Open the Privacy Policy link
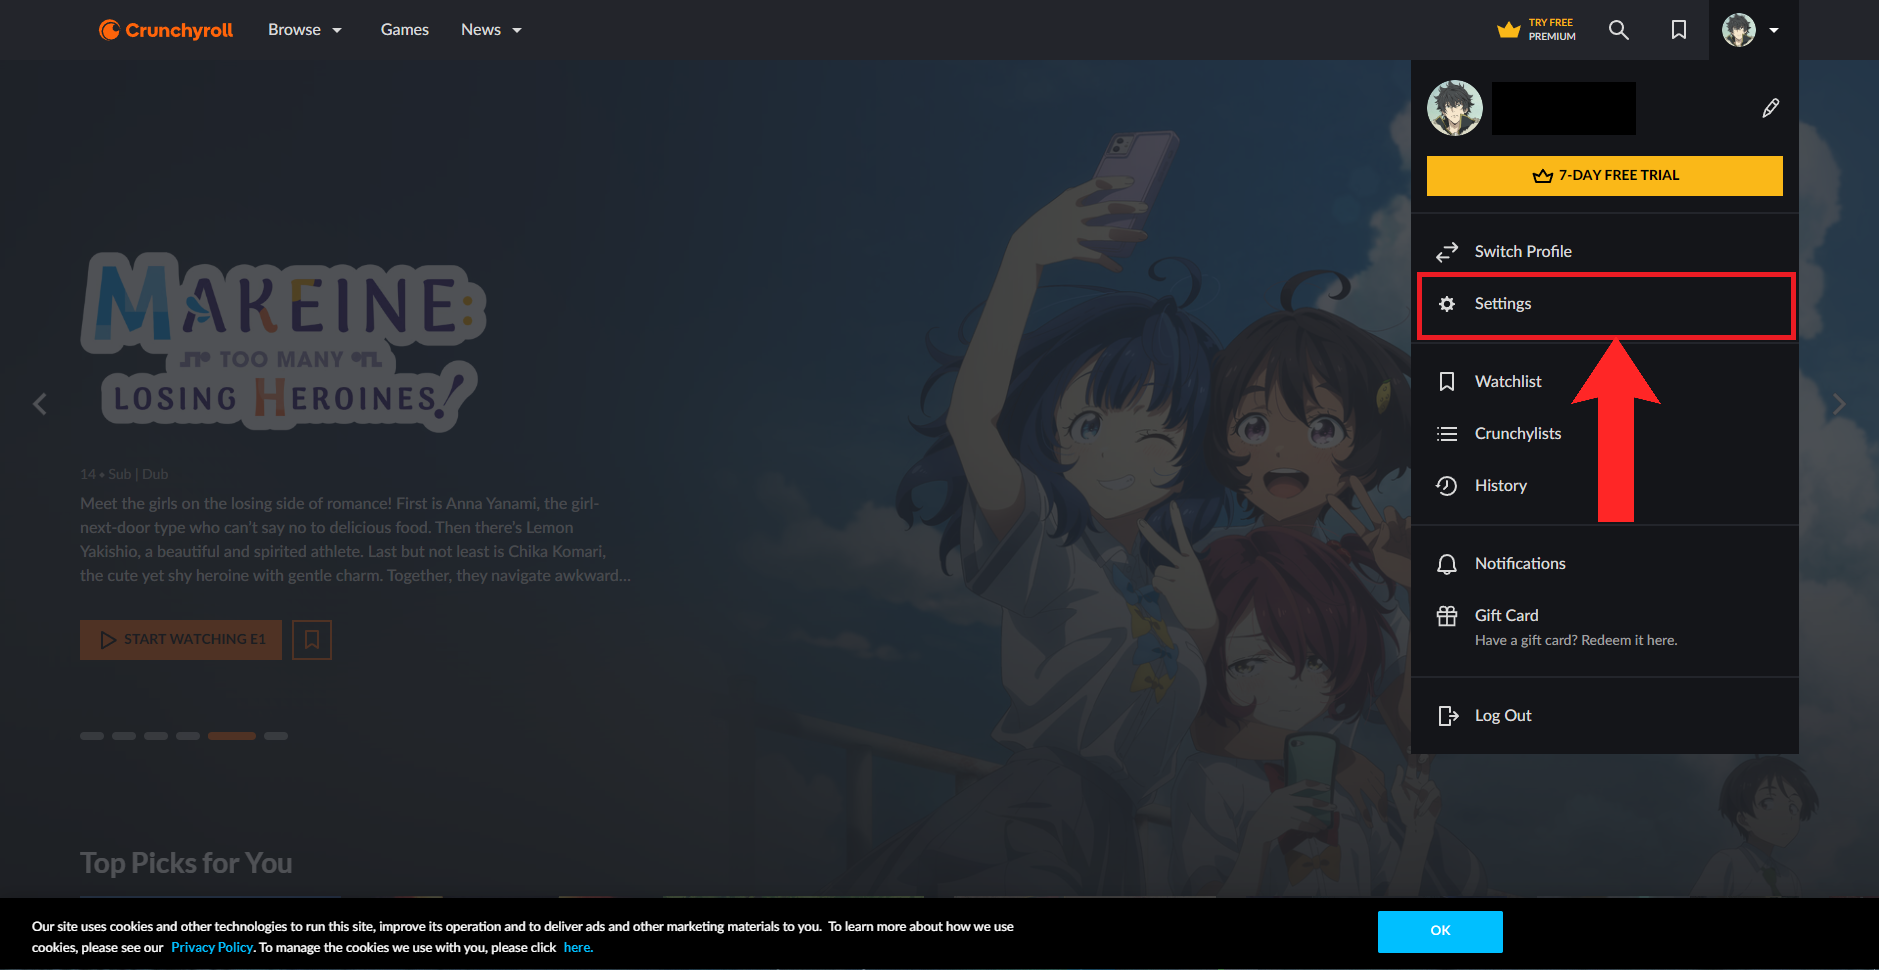The height and width of the screenshot is (970, 1879). coord(212,948)
